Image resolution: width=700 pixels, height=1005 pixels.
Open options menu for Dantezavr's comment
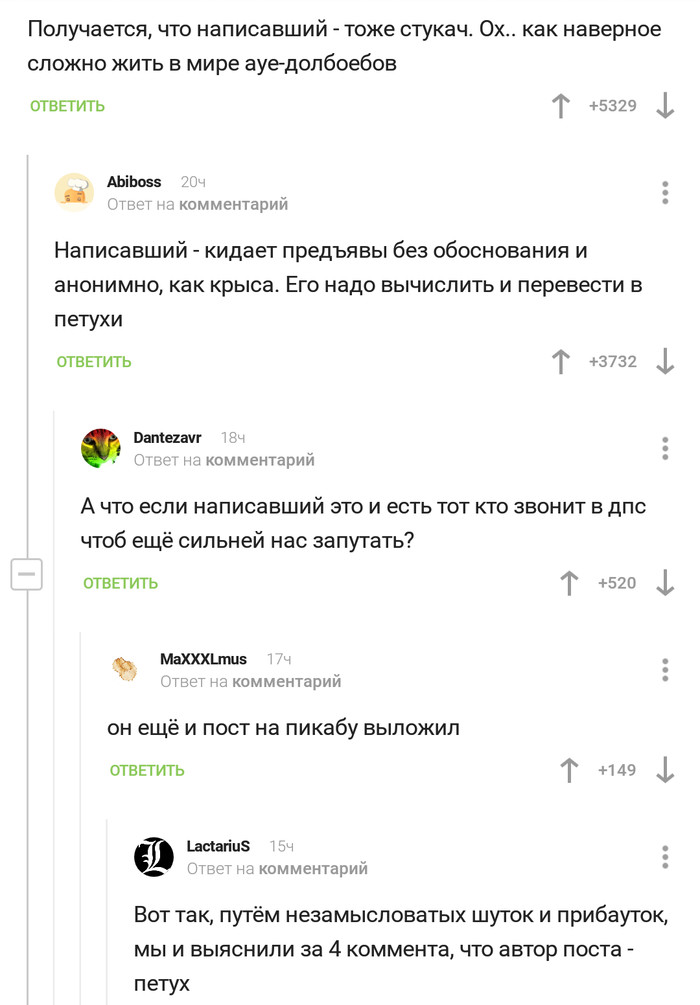pyautogui.click(x=665, y=448)
